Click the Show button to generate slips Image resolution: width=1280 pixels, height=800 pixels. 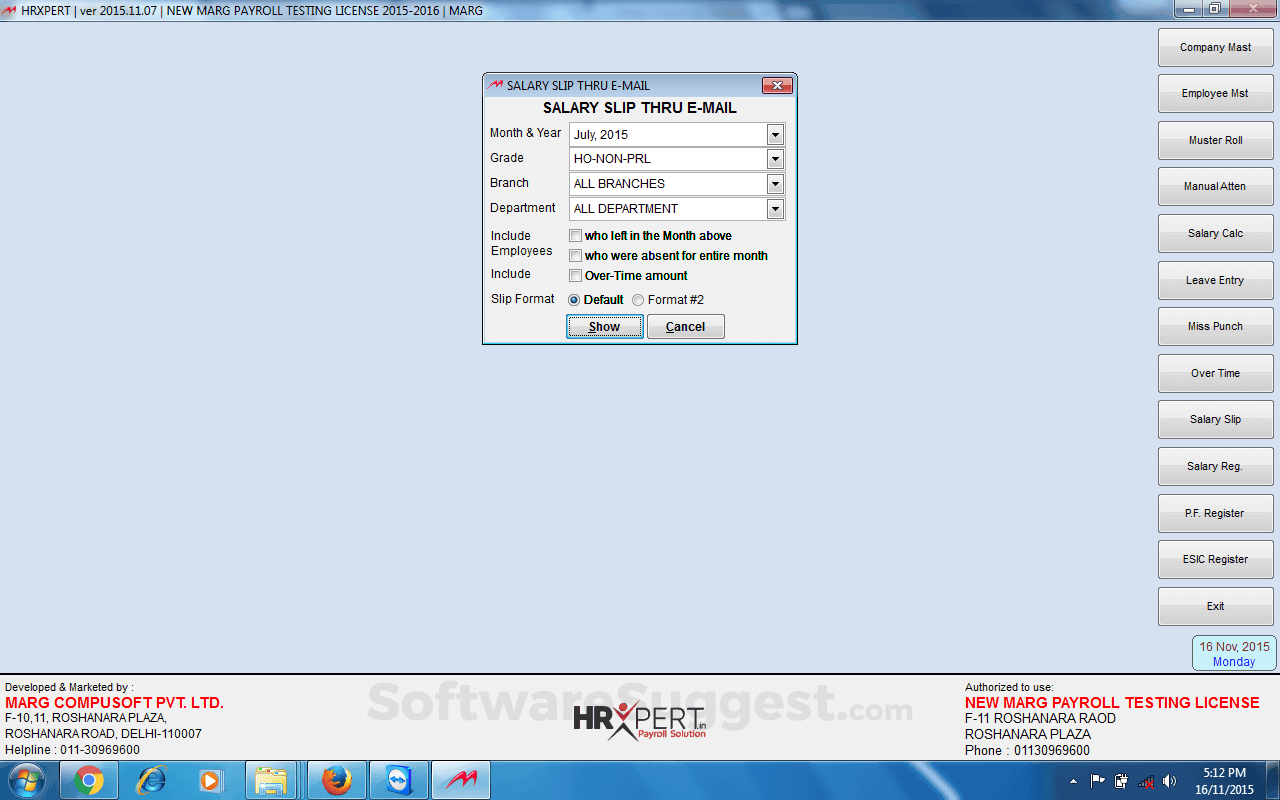click(604, 326)
